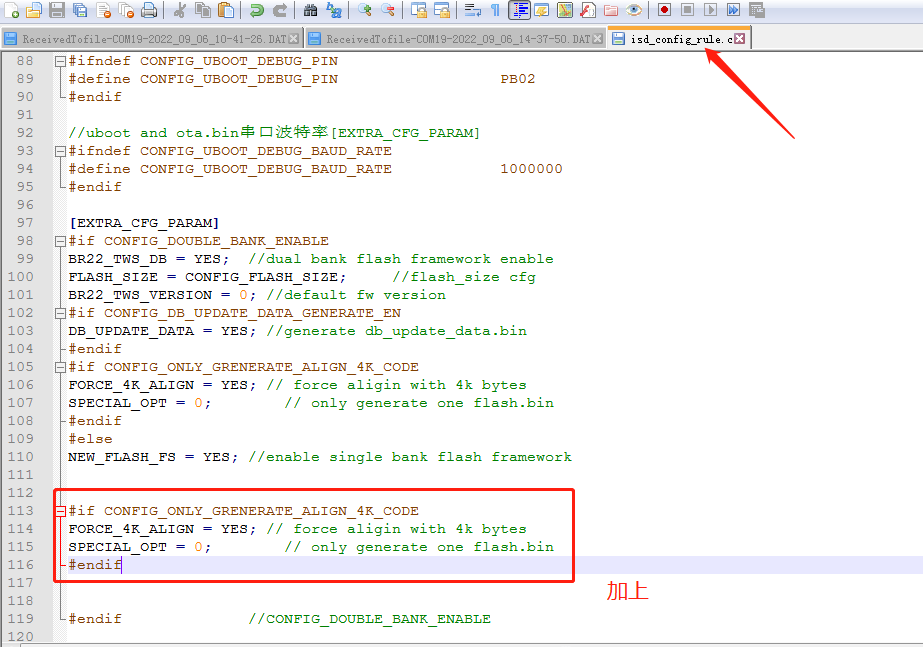Start macro recording
923x647 pixels.
click(x=665, y=9)
